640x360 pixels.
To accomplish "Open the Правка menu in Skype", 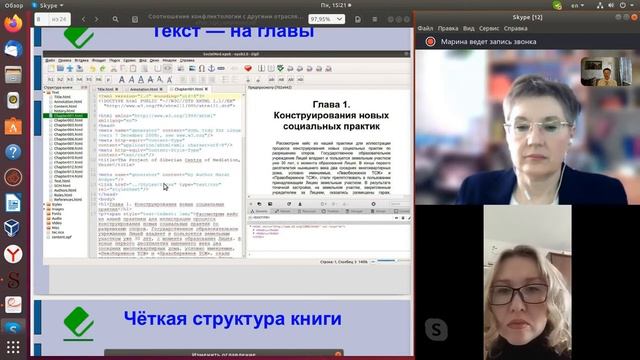I will [x=448, y=28].
